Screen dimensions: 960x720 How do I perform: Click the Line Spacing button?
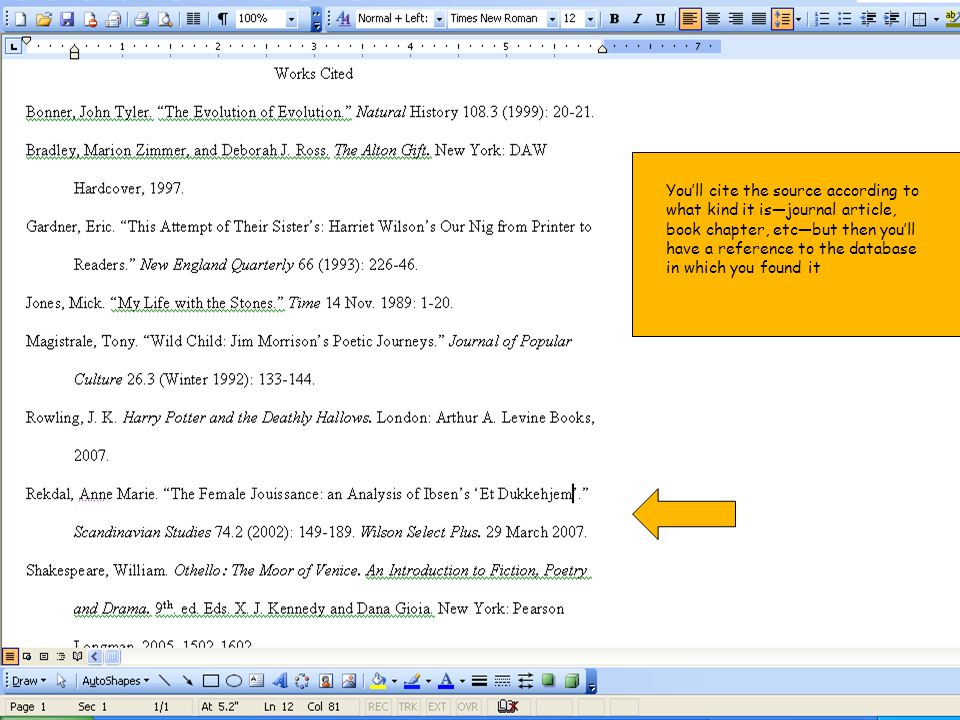pos(782,19)
